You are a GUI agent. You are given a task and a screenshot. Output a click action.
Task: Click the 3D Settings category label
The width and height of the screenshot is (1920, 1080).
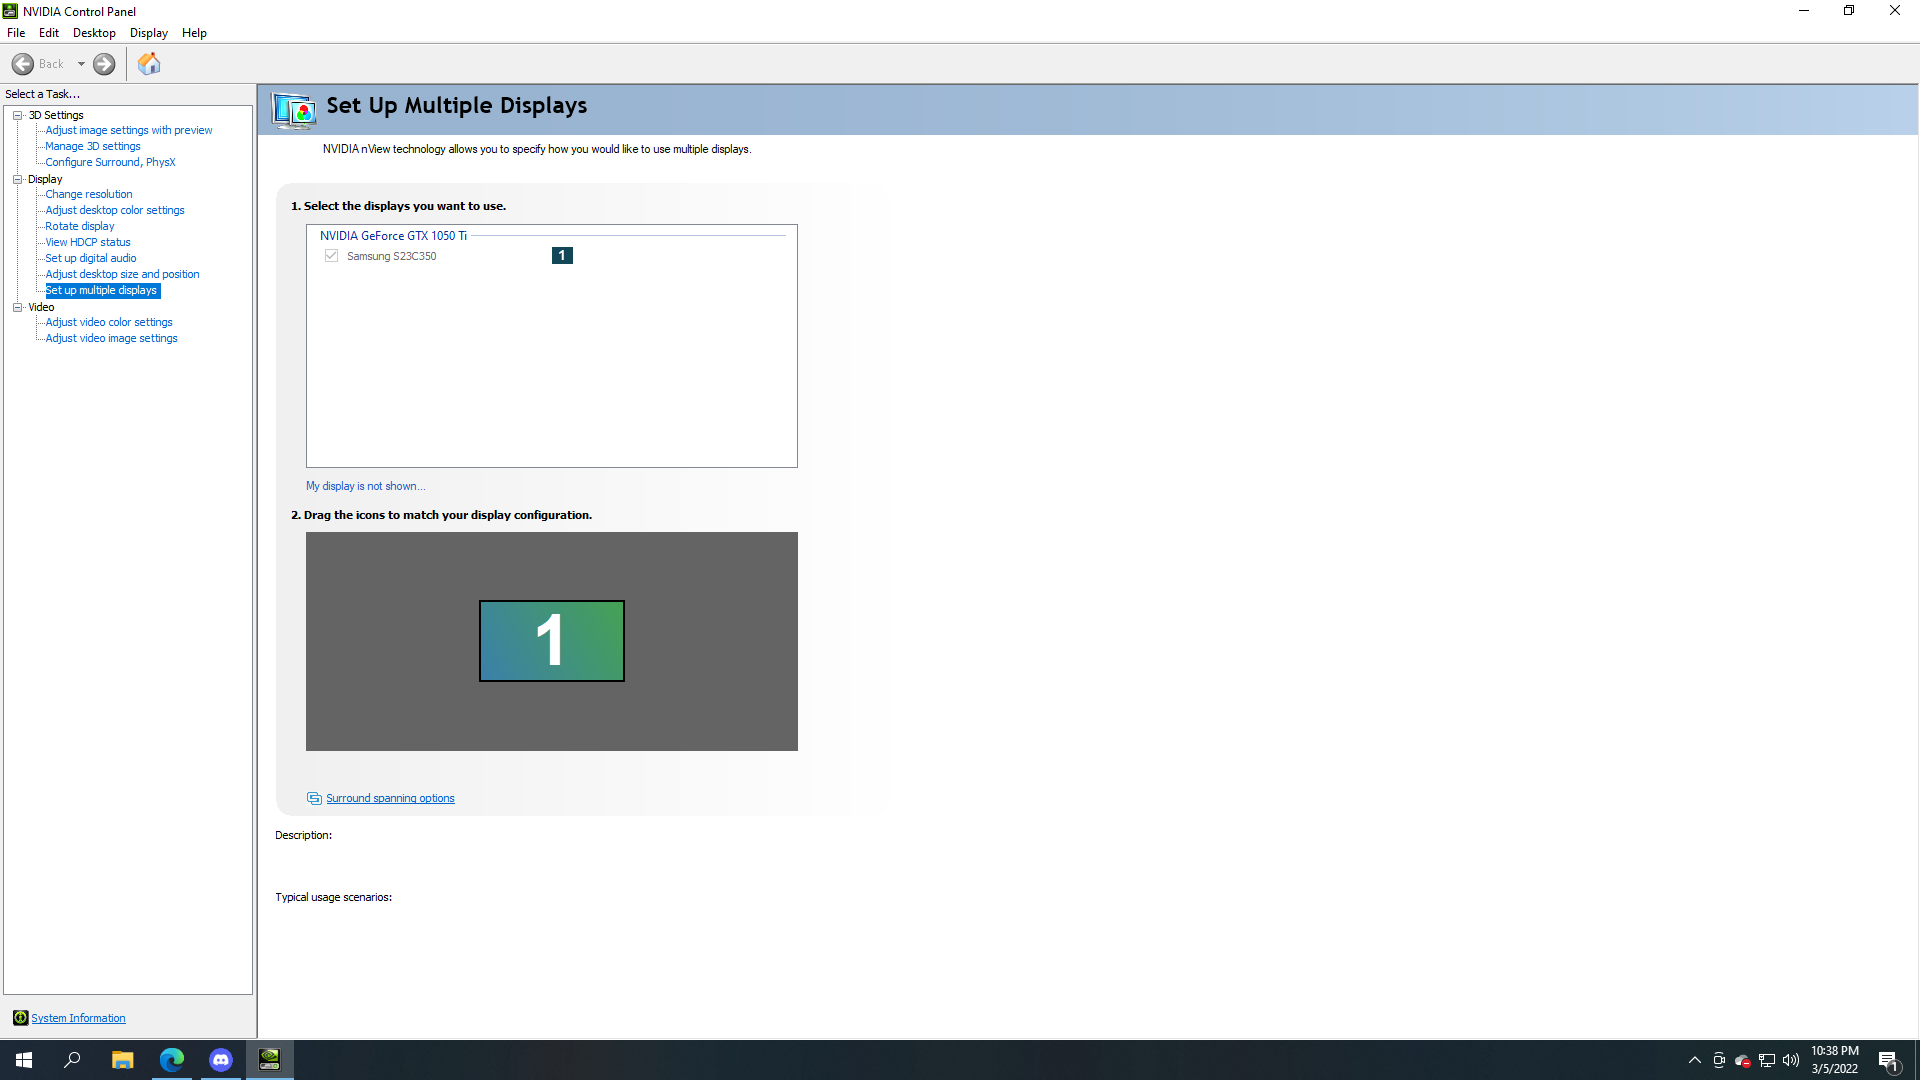click(x=56, y=115)
